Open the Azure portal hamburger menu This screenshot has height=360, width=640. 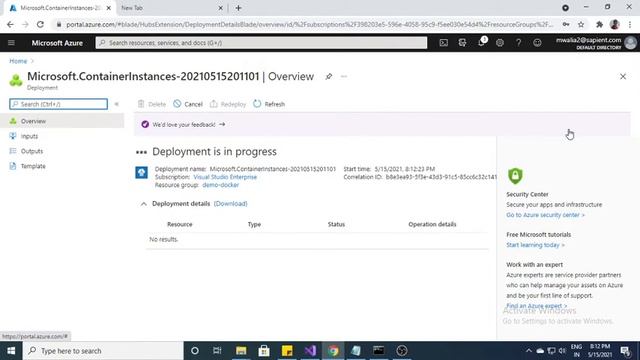11,43
